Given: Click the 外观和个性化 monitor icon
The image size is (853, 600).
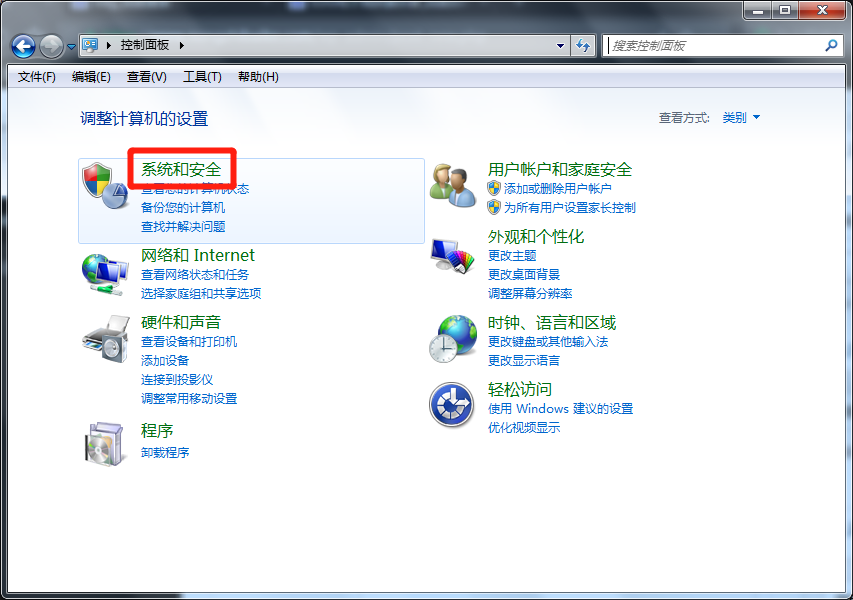Looking at the screenshot, I should coord(453,256).
